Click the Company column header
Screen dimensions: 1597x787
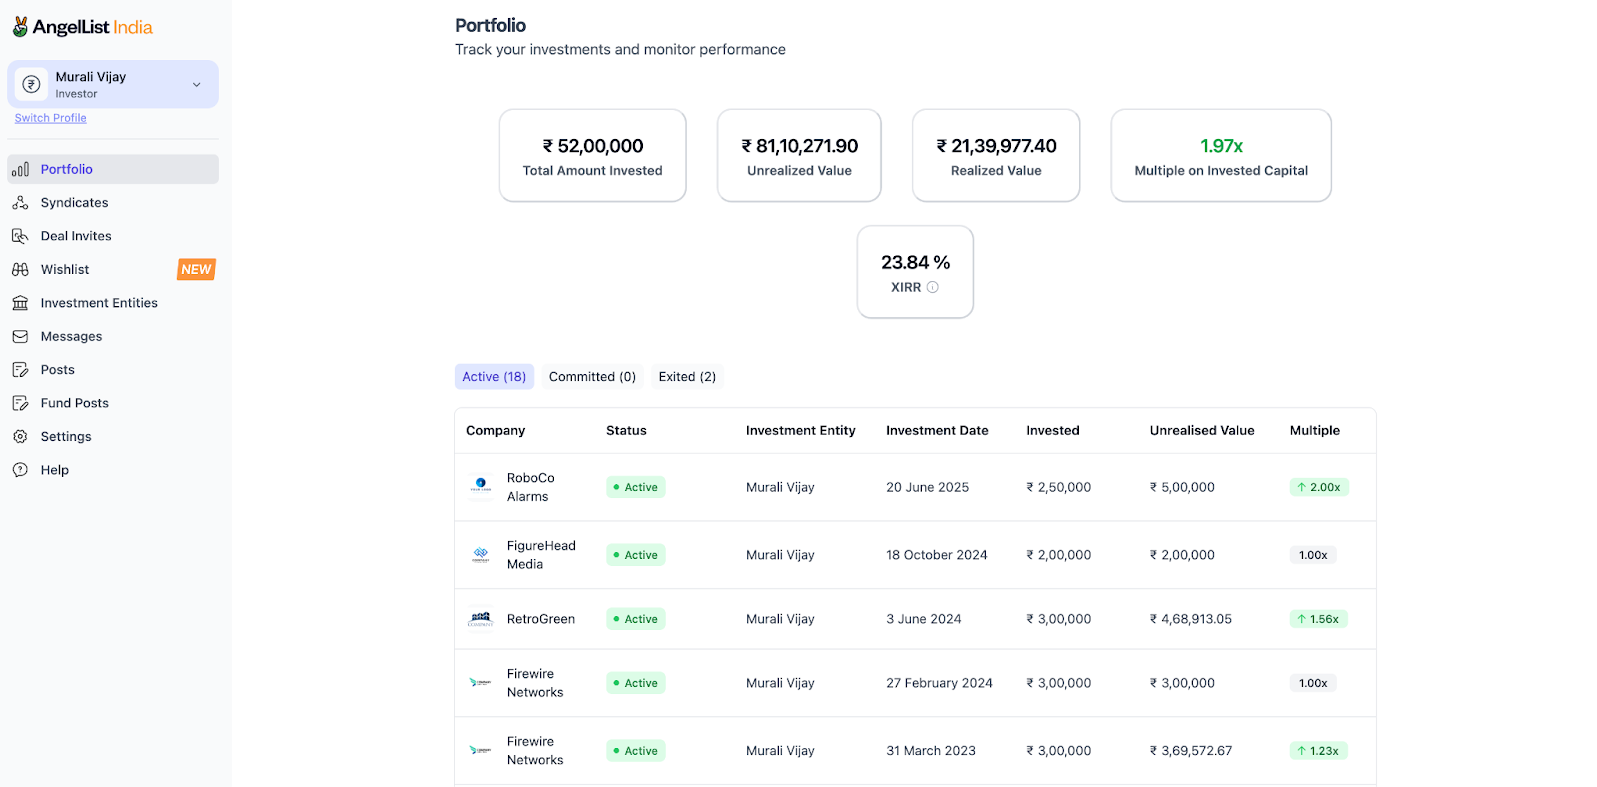click(496, 431)
